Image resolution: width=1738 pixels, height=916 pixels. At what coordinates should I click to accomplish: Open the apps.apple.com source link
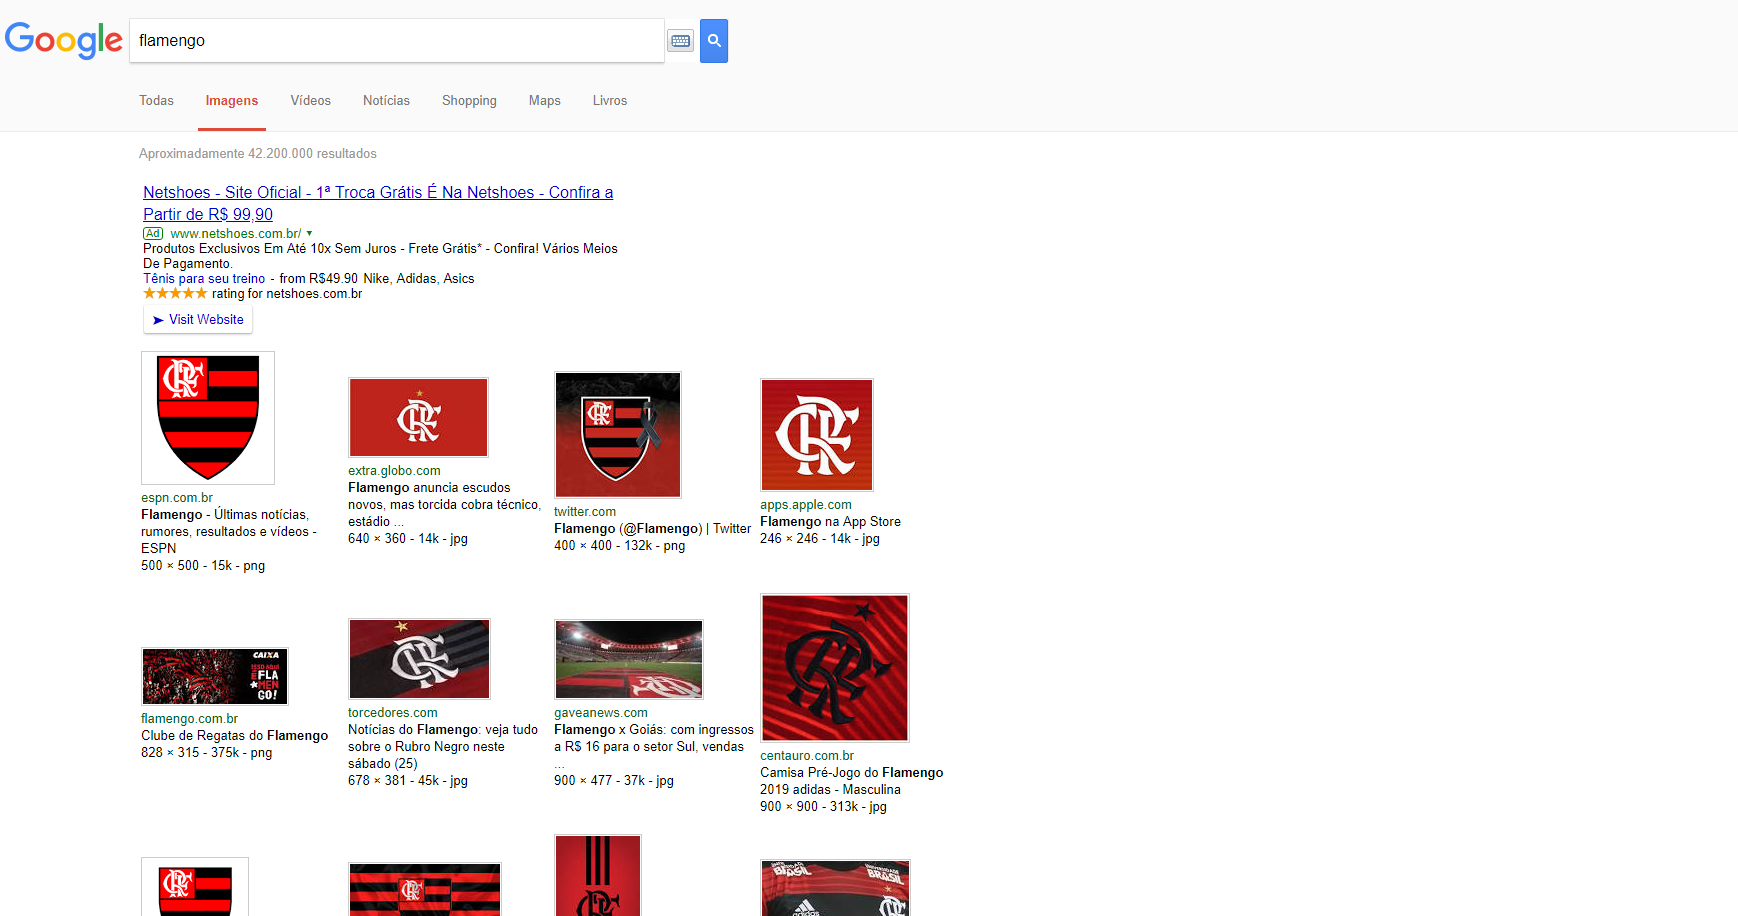coord(806,505)
